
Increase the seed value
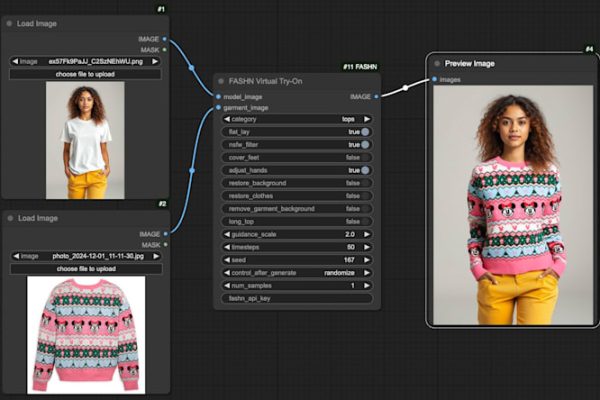[367, 260]
